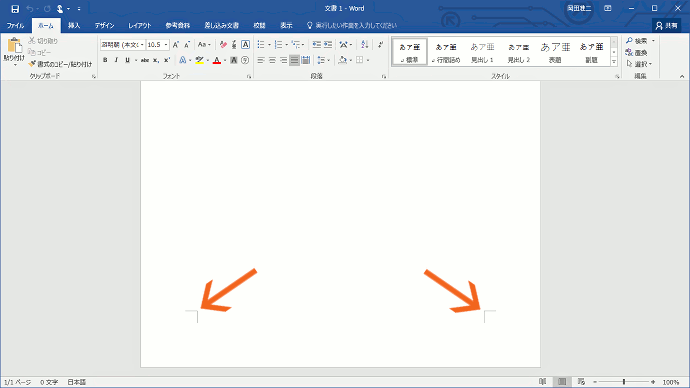This screenshot has width=690, height=388.
Task: Click Grow Font icon
Action: pyautogui.click(x=176, y=45)
